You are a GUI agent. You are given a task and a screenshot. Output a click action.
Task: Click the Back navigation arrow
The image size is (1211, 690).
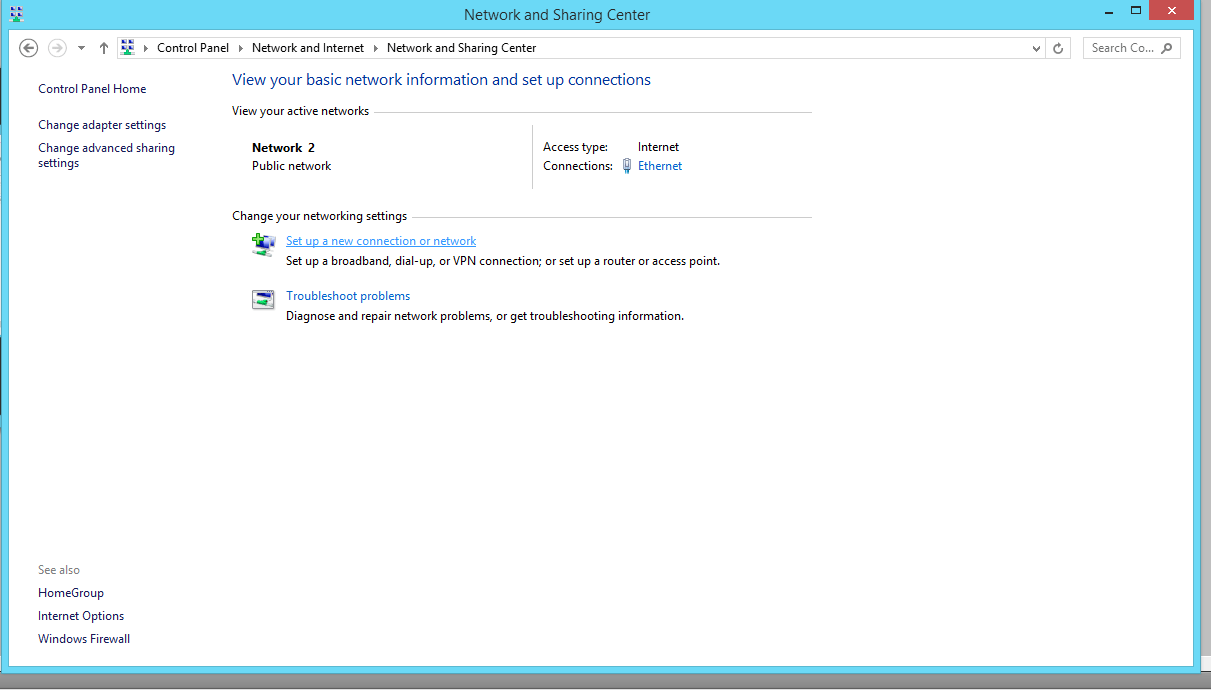point(29,48)
